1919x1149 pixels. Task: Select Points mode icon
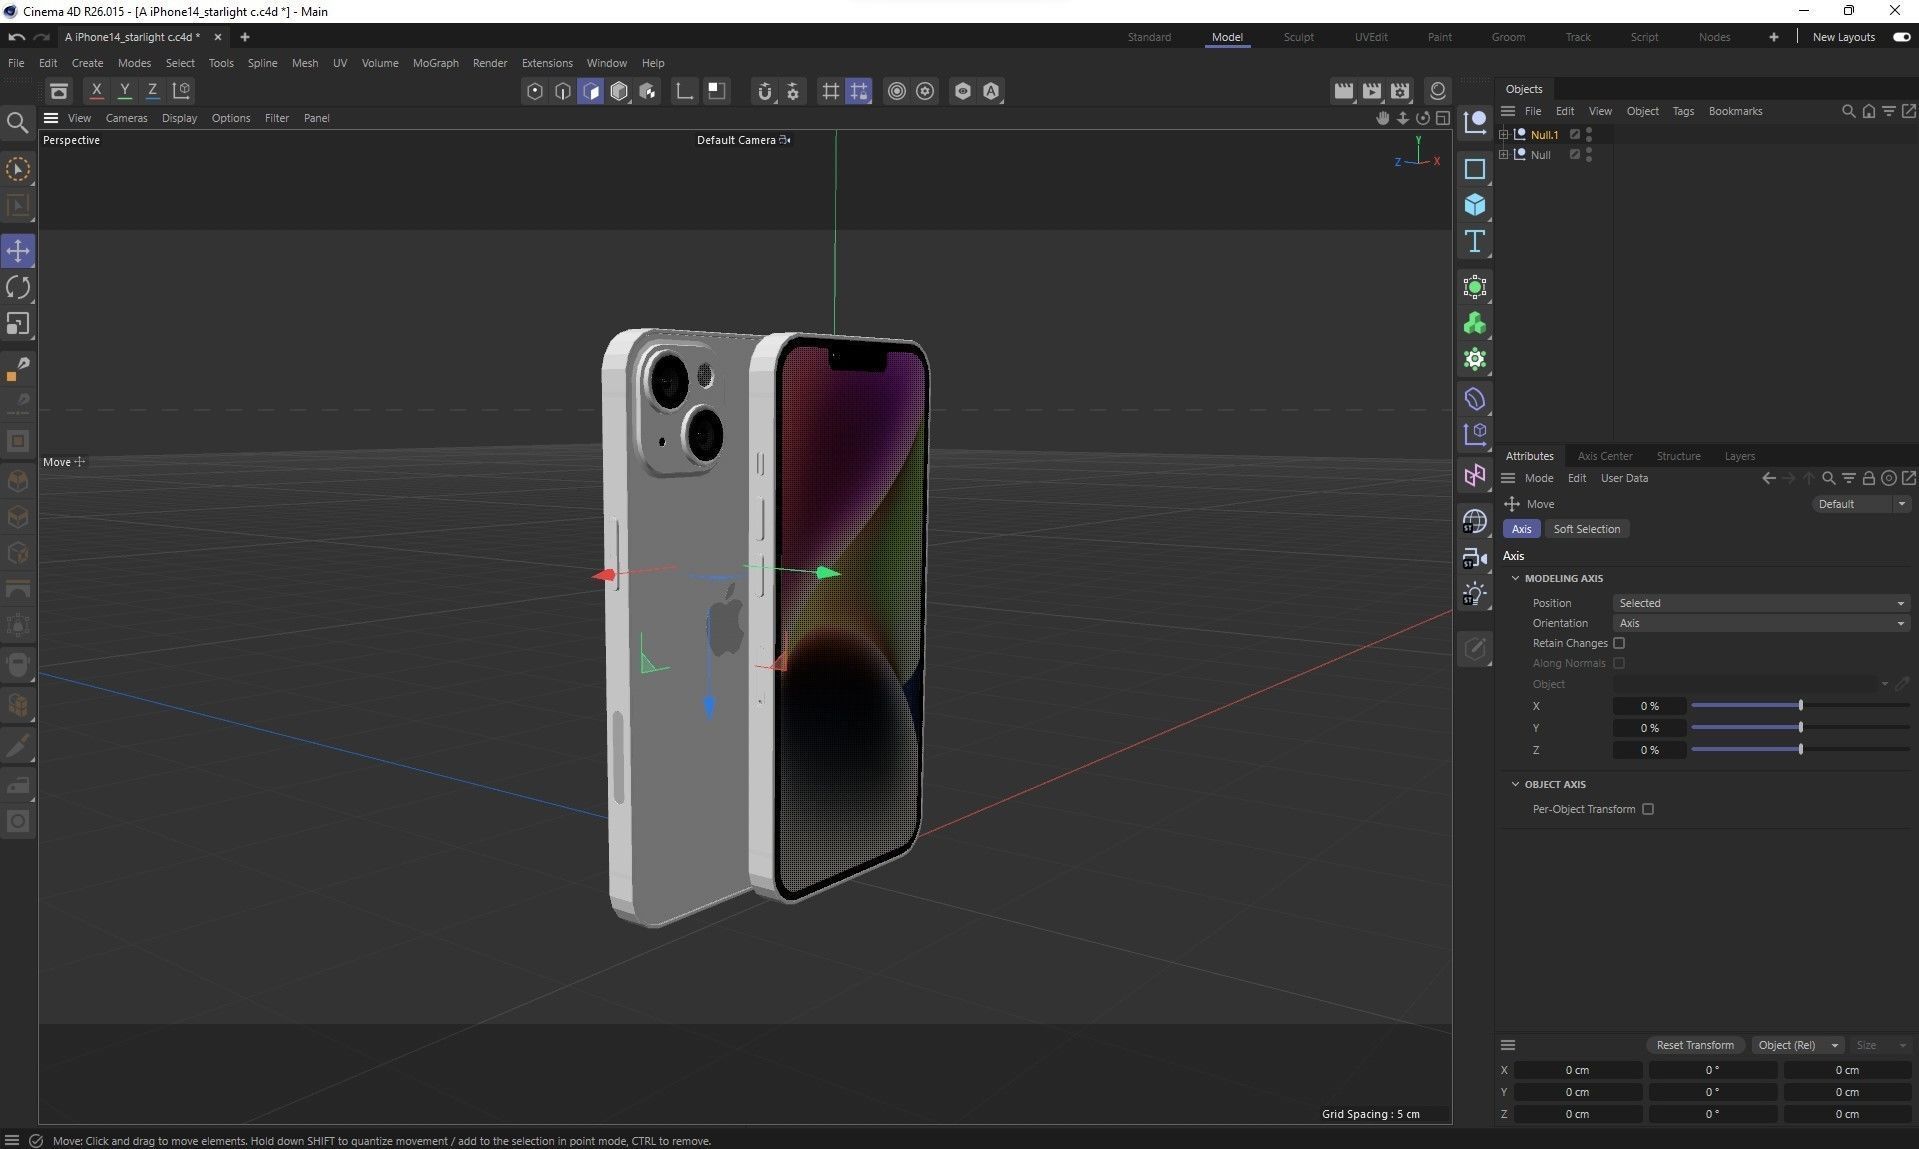[535, 92]
